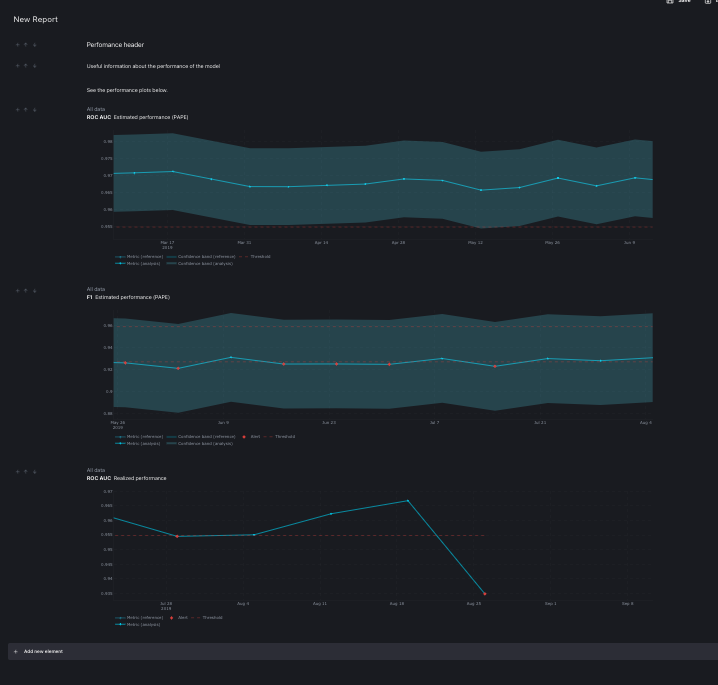Viewport: 718px width, 685px height.
Task: Click the Save icon at top right
Action: pos(670,1)
